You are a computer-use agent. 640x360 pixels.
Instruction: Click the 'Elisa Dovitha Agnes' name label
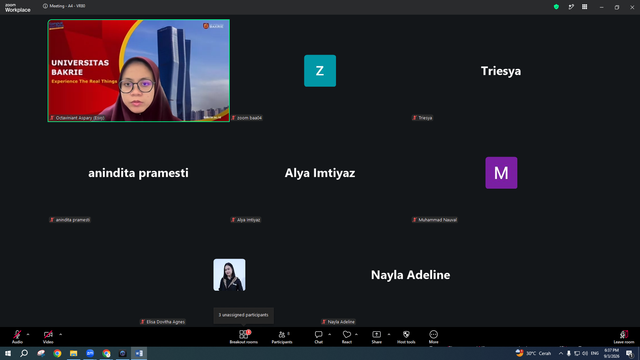click(162, 322)
